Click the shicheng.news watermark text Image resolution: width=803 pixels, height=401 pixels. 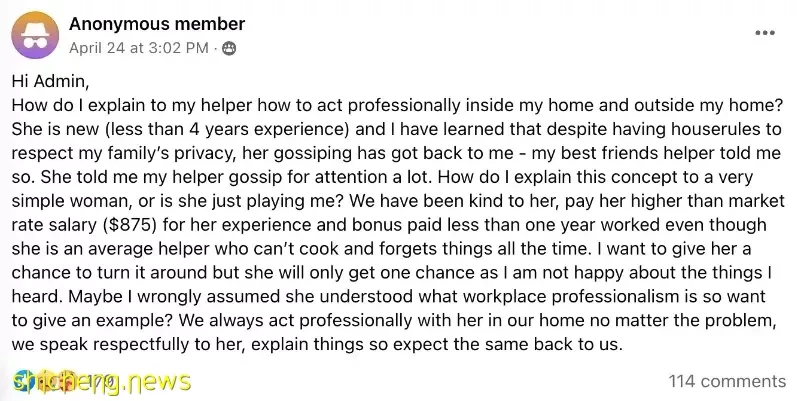click(x=102, y=382)
